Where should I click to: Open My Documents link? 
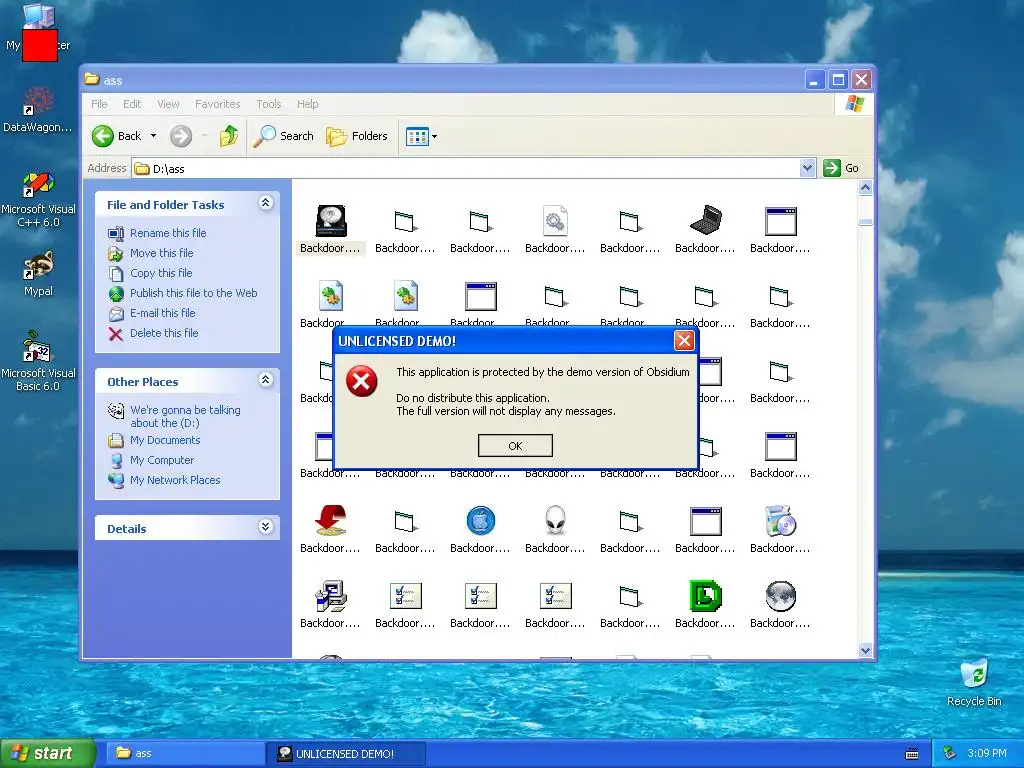point(165,440)
